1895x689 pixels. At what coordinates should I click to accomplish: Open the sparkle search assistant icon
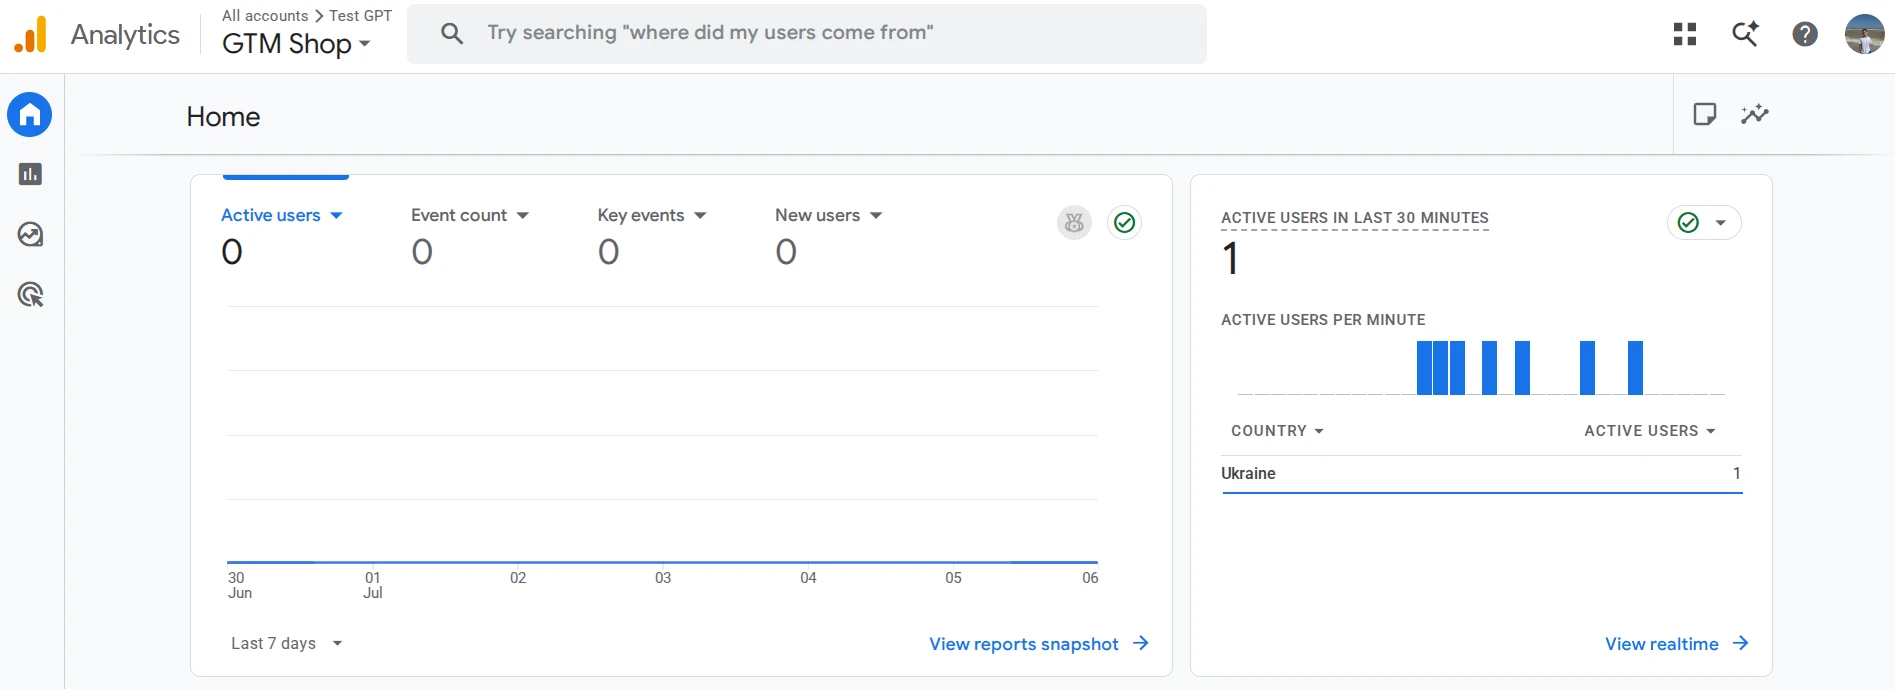(x=1745, y=34)
